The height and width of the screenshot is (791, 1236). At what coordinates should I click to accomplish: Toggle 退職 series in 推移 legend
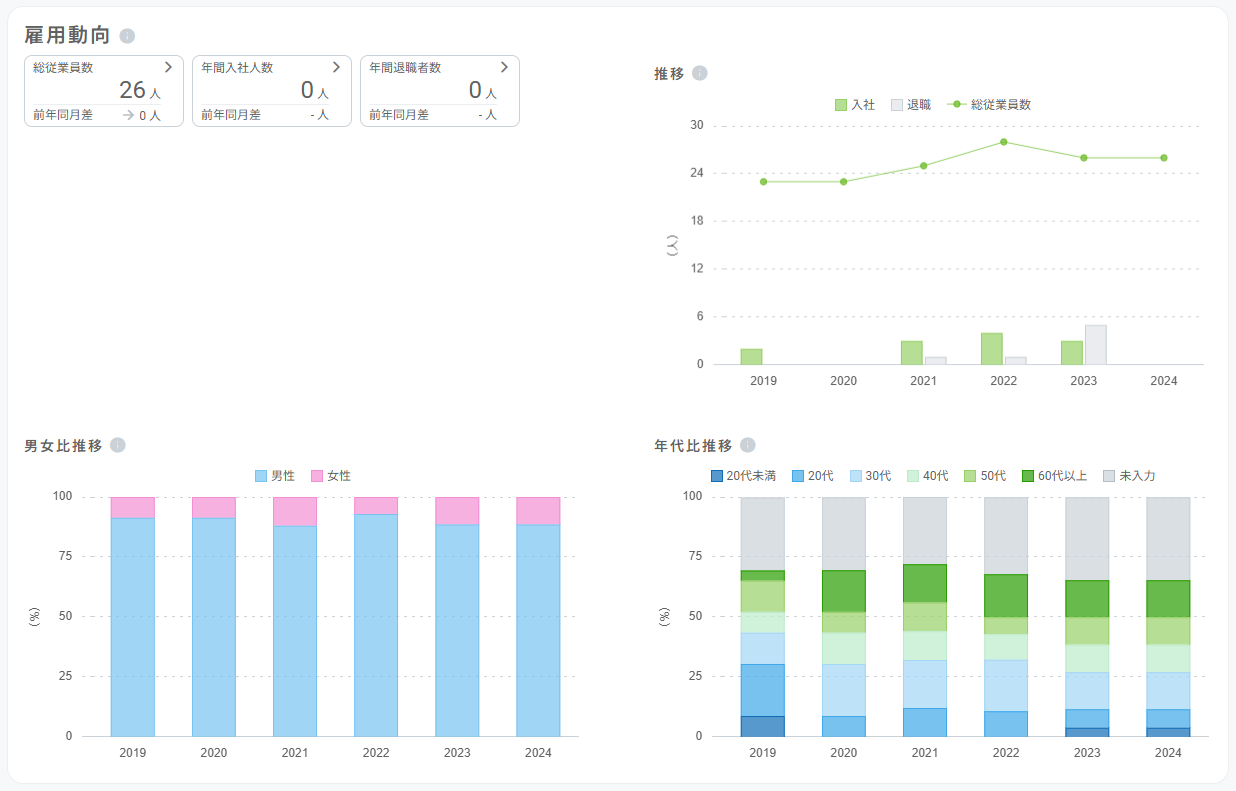911,104
